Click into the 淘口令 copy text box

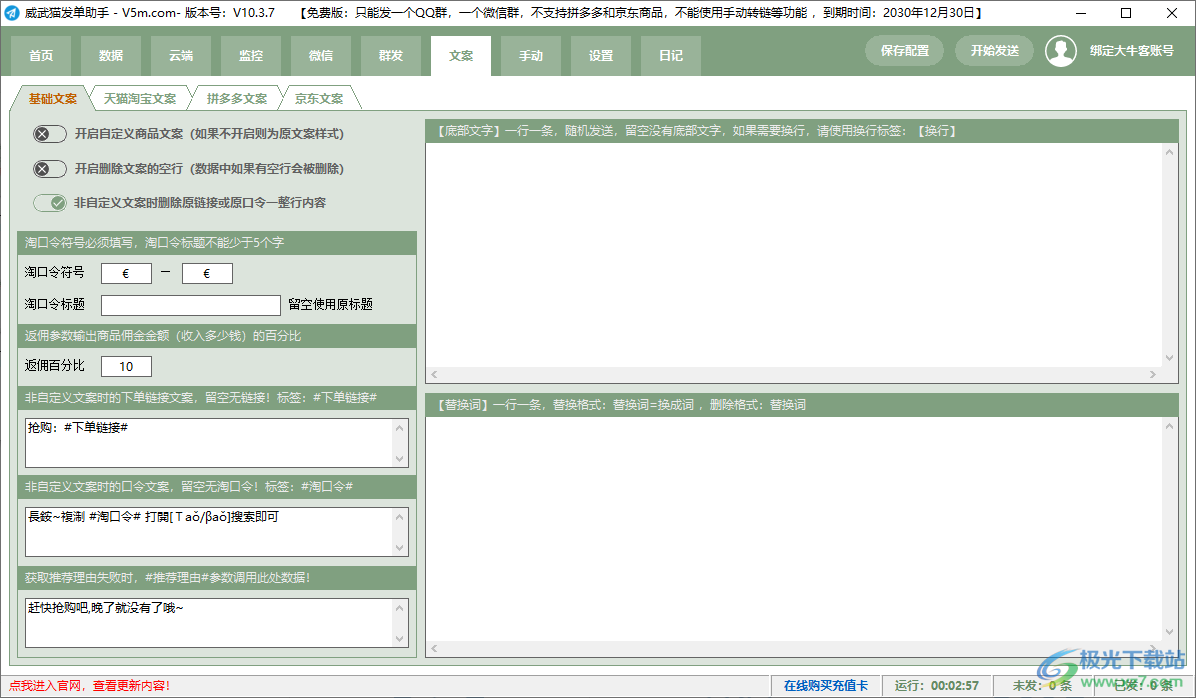tap(209, 532)
